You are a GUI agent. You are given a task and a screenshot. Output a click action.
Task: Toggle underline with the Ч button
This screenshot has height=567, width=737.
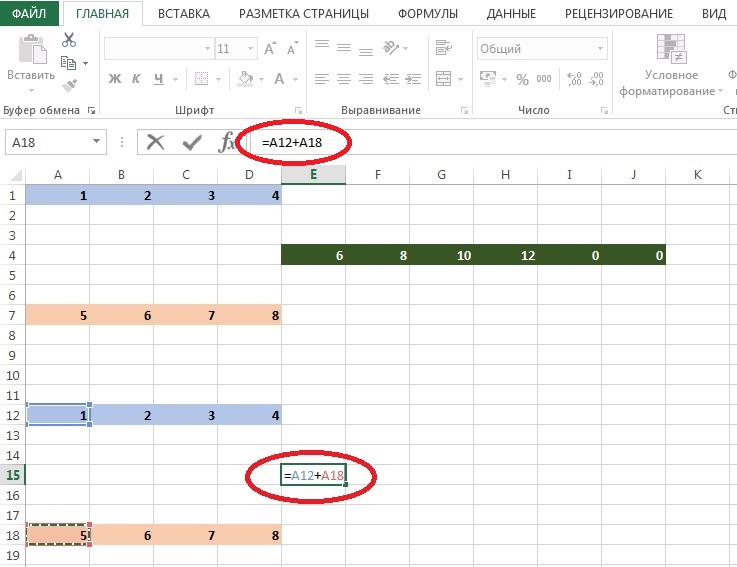tap(158, 78)
